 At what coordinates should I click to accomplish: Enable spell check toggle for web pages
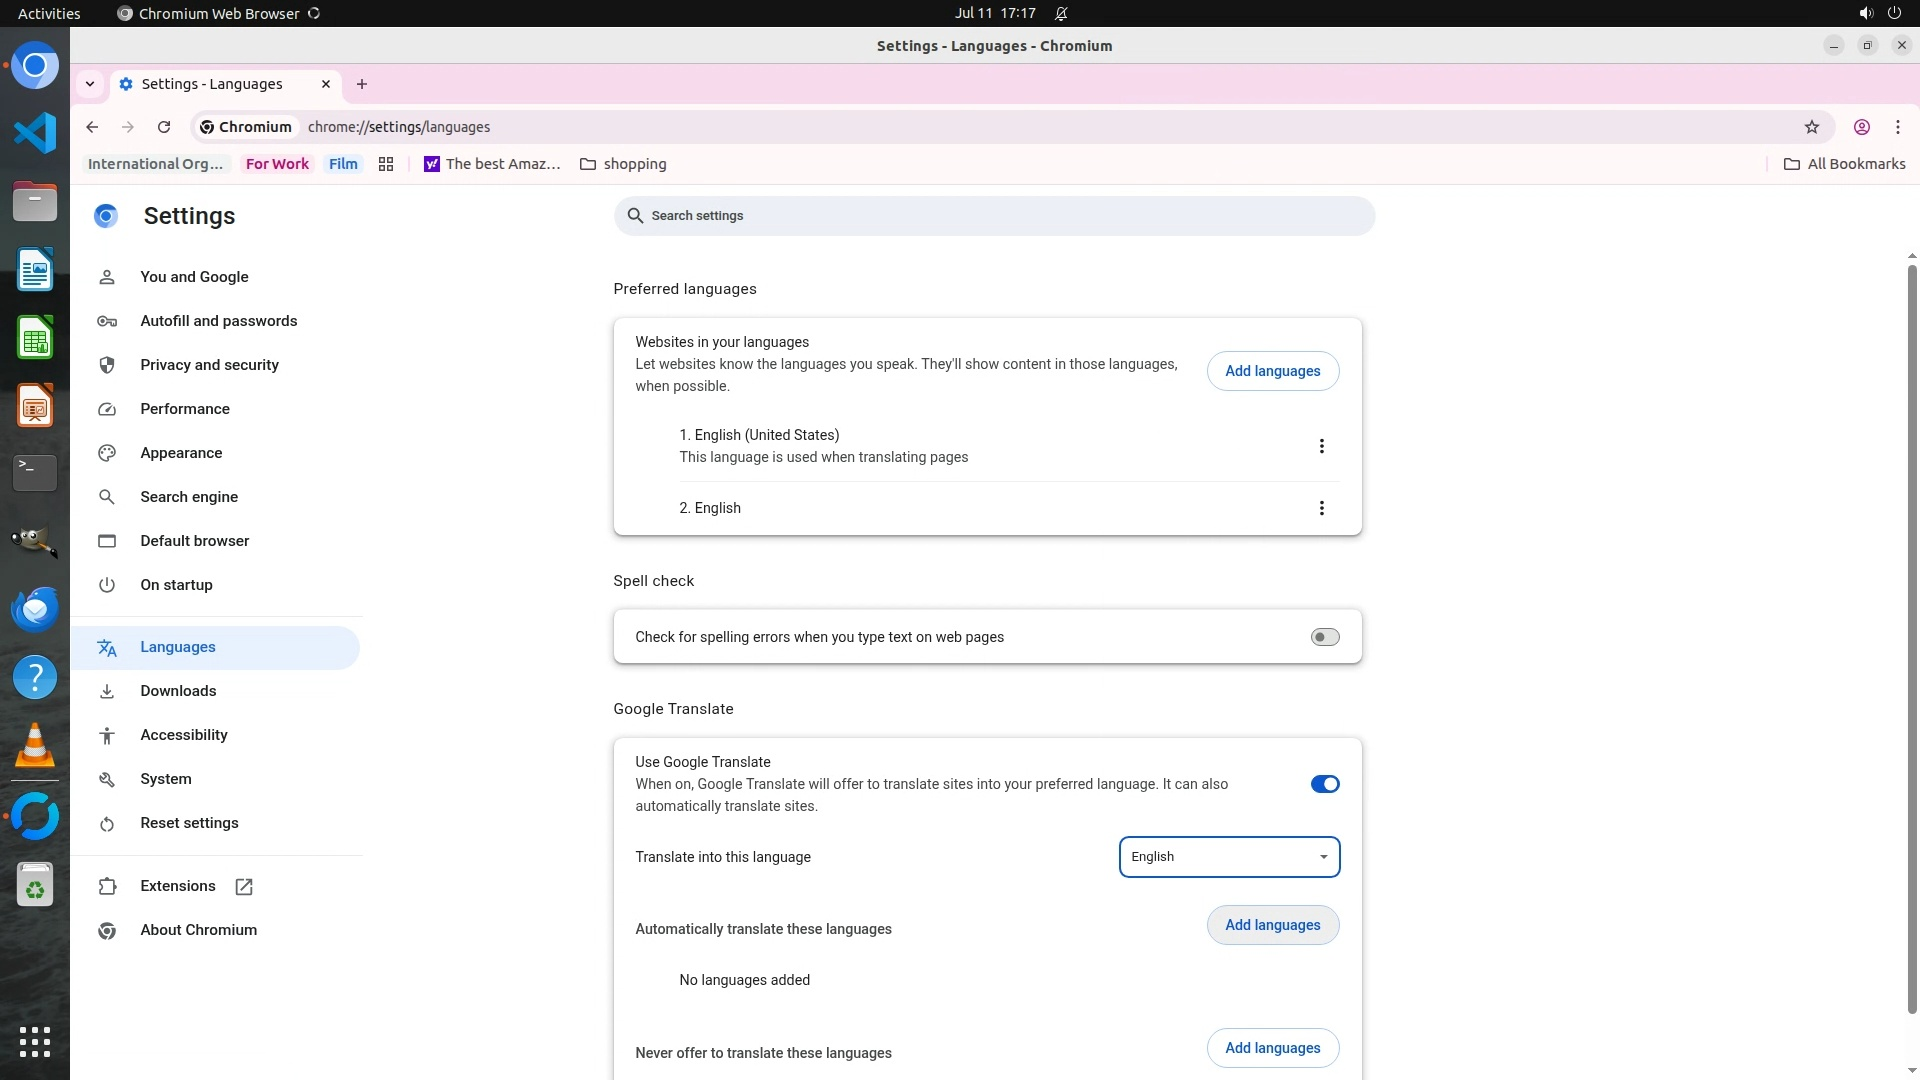pos(1324,637)
